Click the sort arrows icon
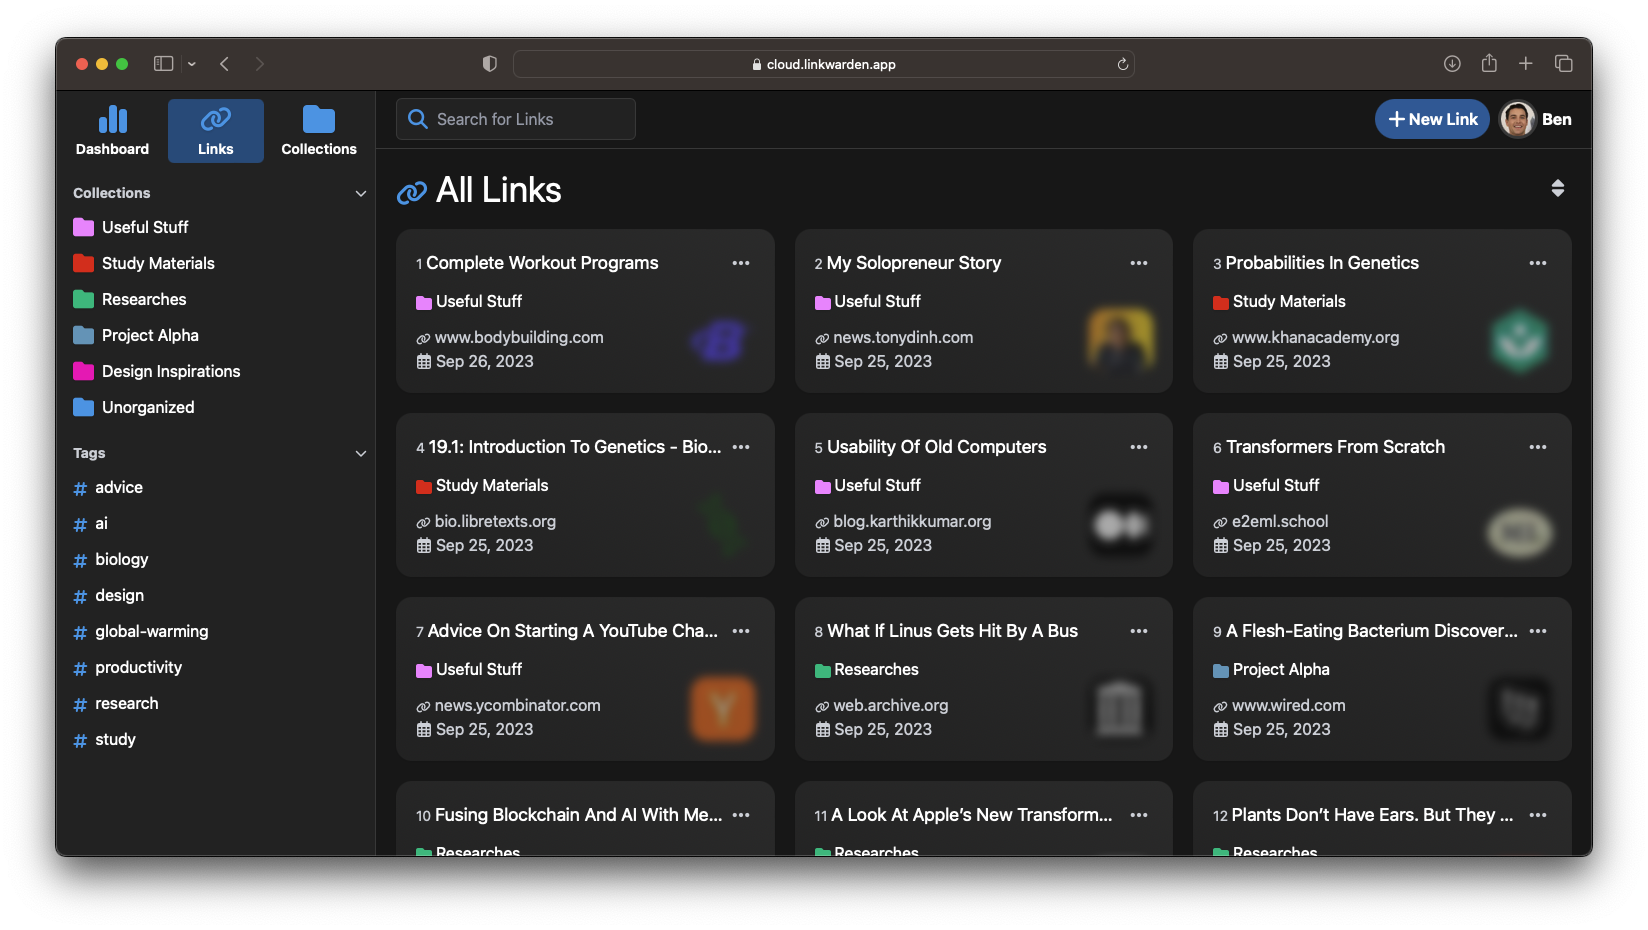This screenshot has height=930, width=1648. tap(1557, 188)
